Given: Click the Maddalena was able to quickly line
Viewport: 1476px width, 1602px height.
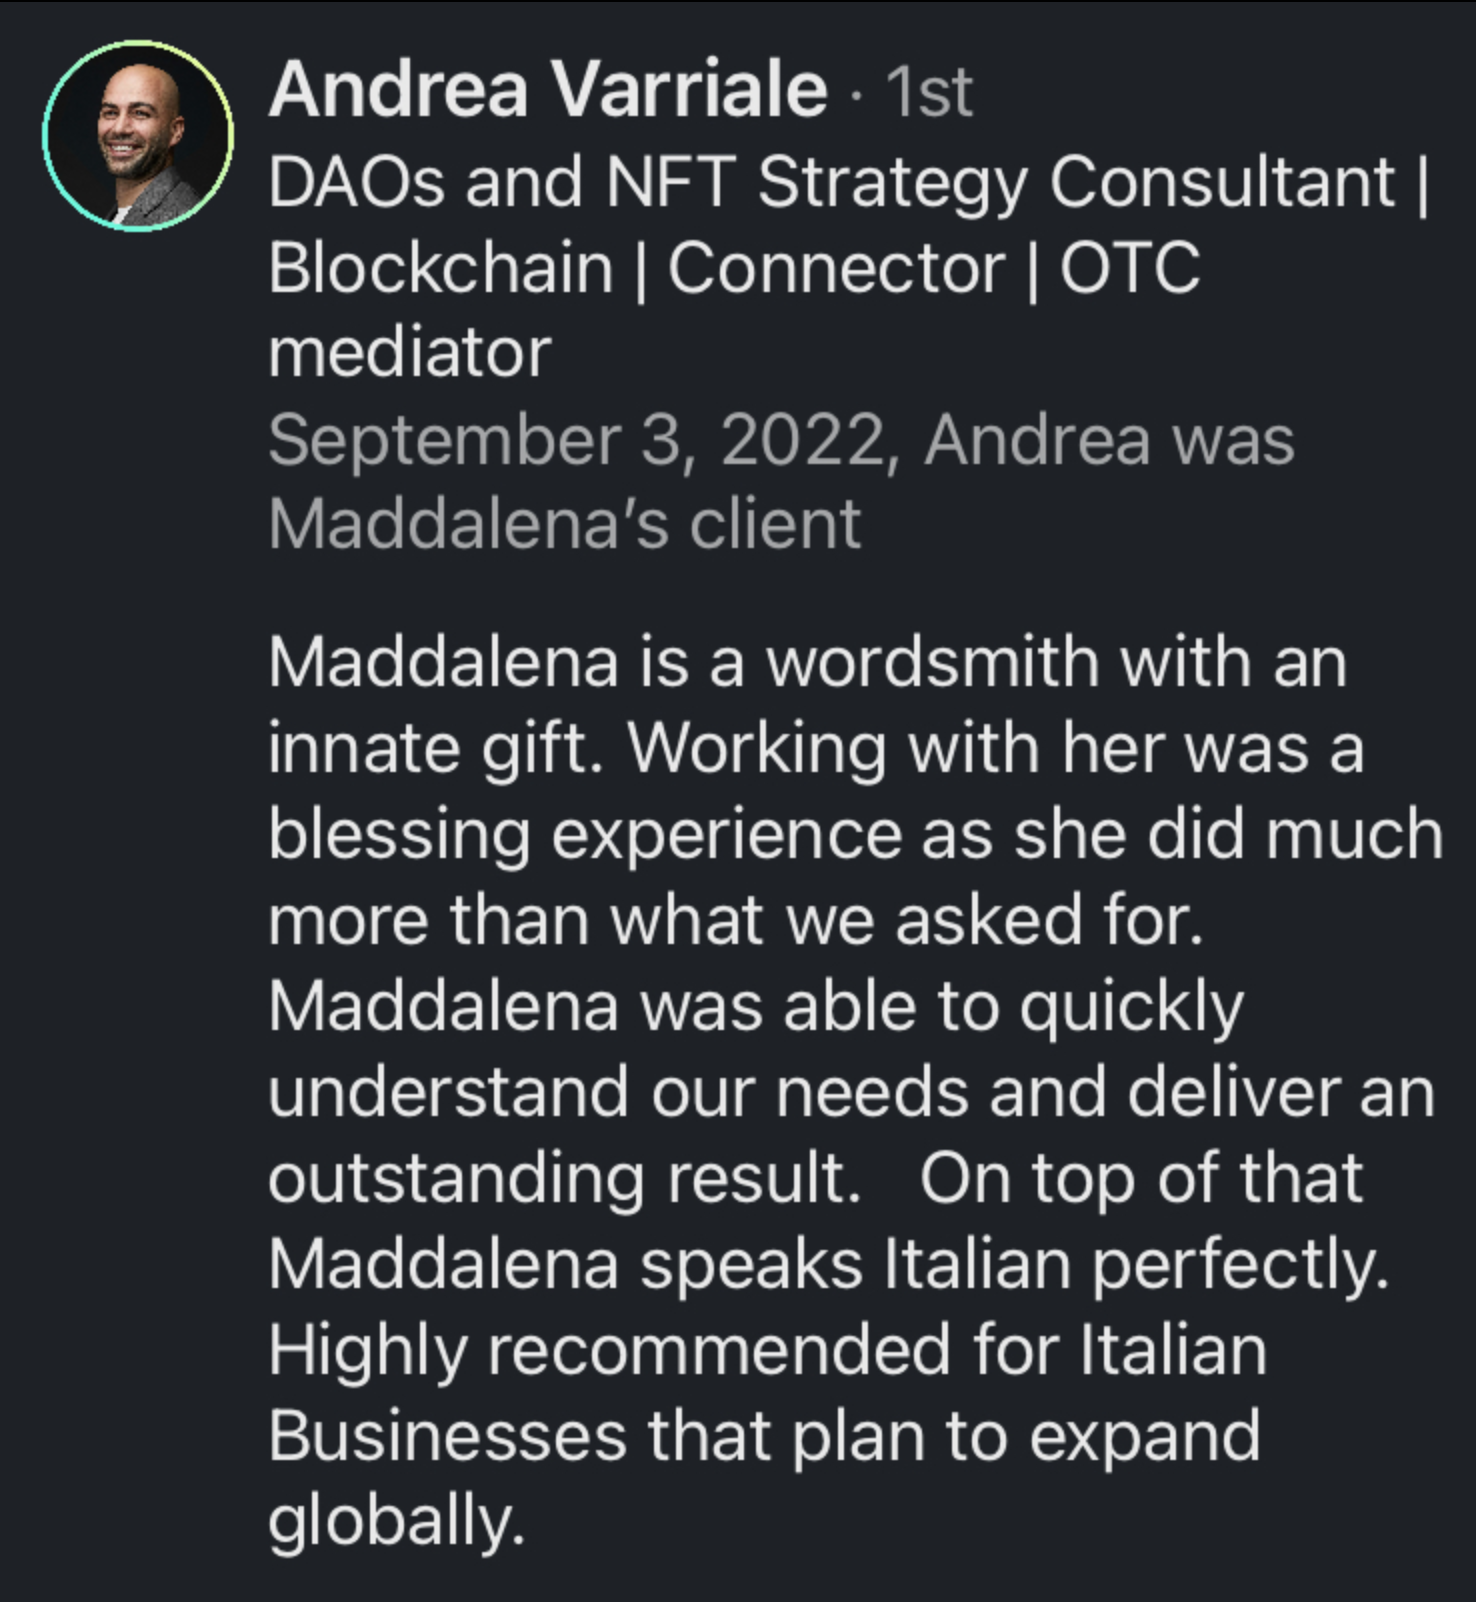Looking at the screenshot, I should (755, 1006).
